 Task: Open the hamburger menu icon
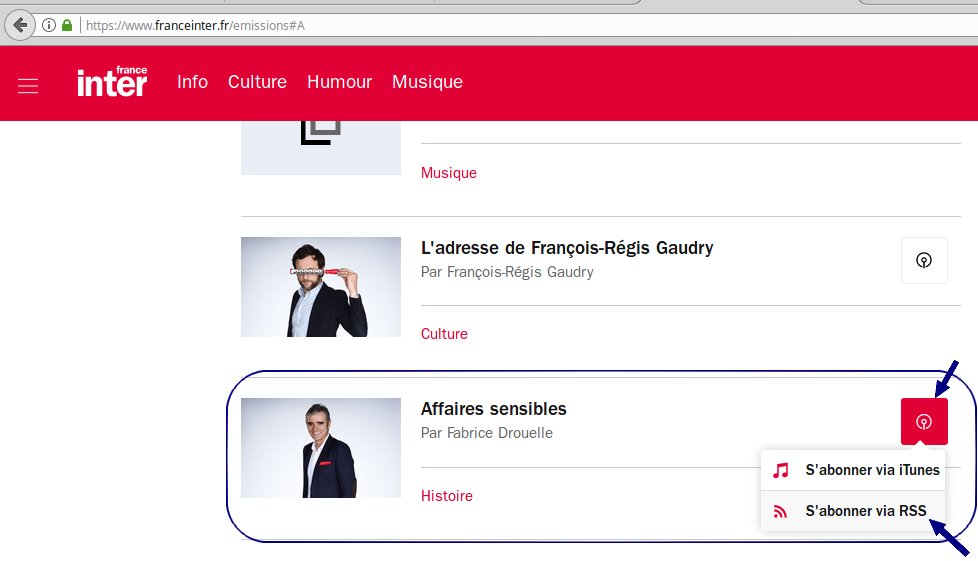[28, 86]
